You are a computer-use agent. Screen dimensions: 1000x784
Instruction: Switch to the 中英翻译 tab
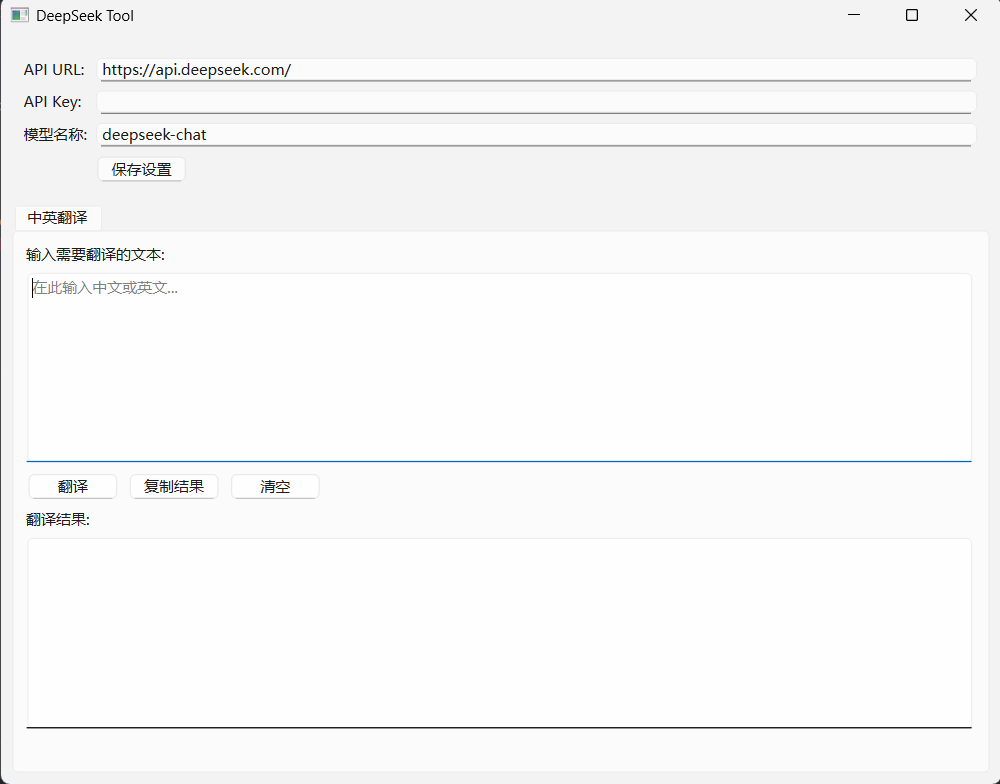point(57,218)
